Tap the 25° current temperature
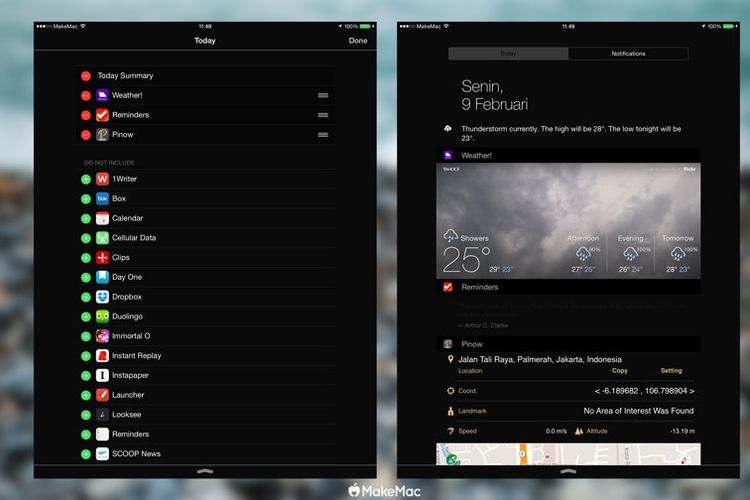Screen dimensions: 750x500 point(466,260)
